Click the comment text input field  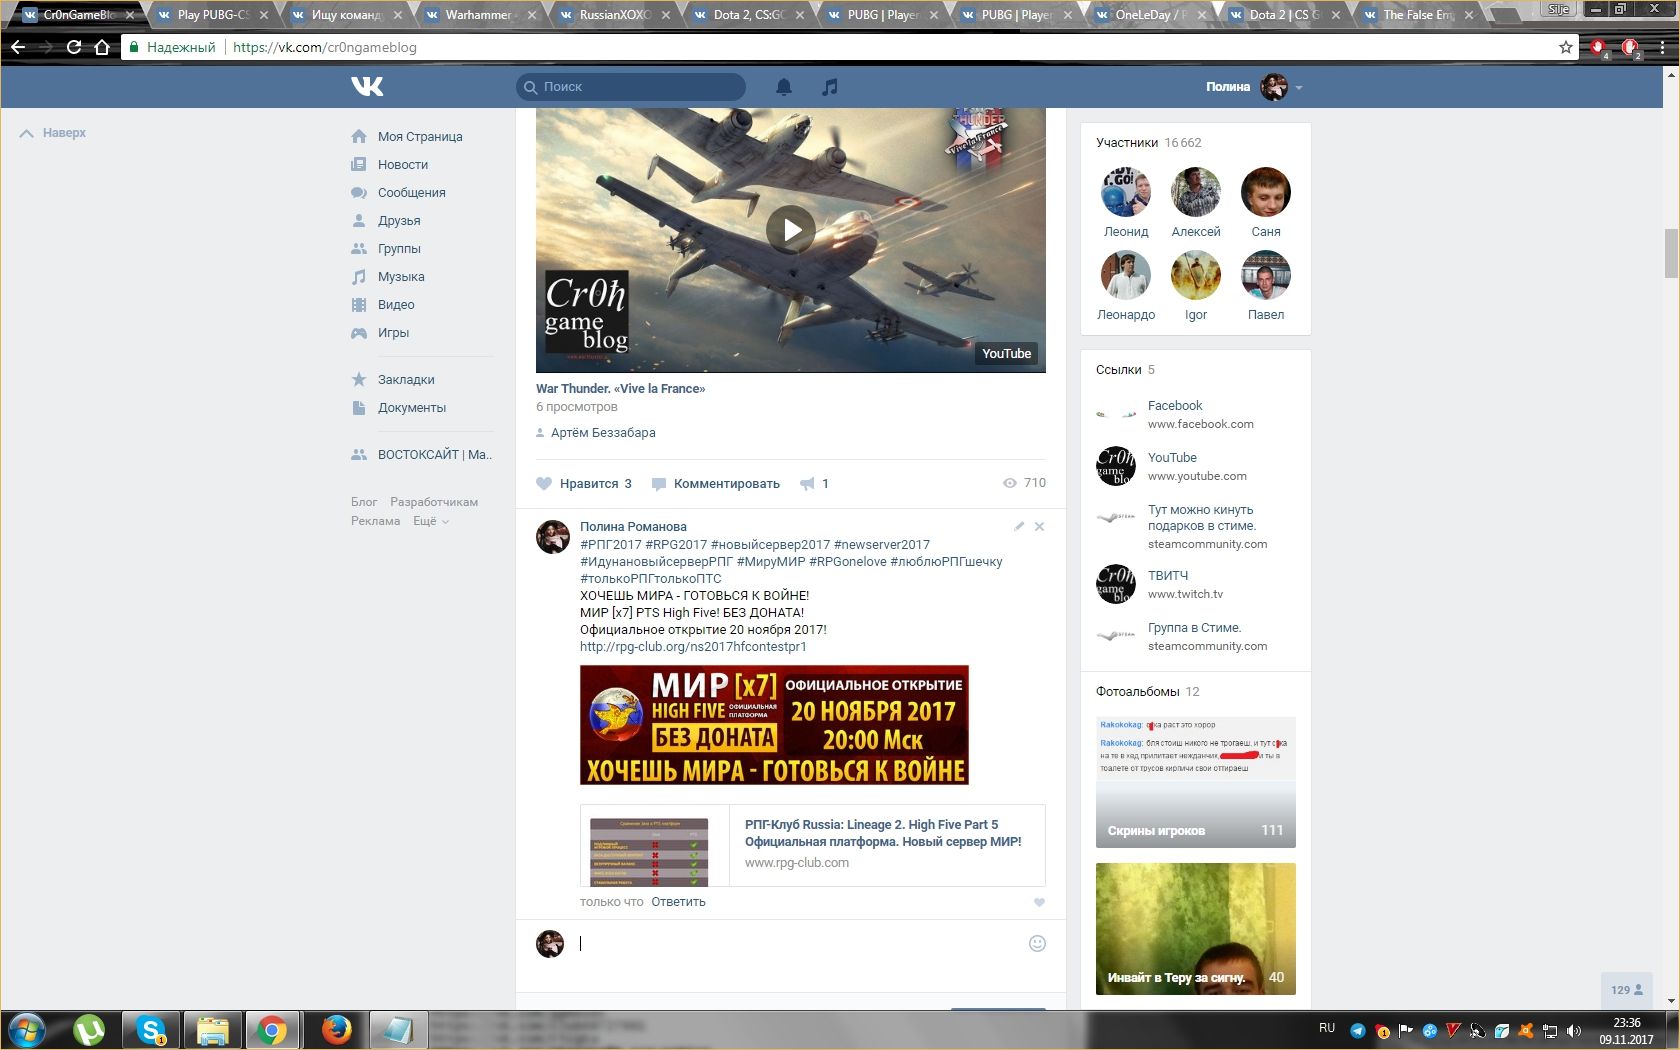pos(798,943)
